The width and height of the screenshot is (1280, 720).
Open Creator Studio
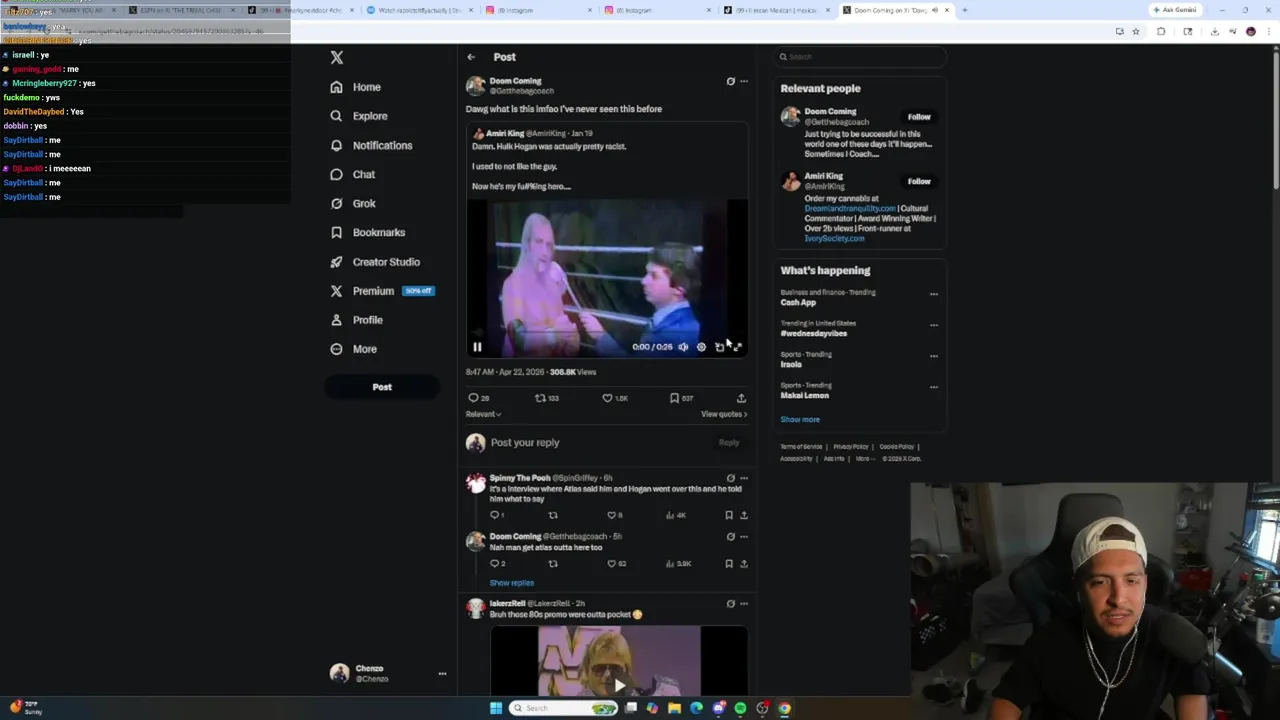375,262
